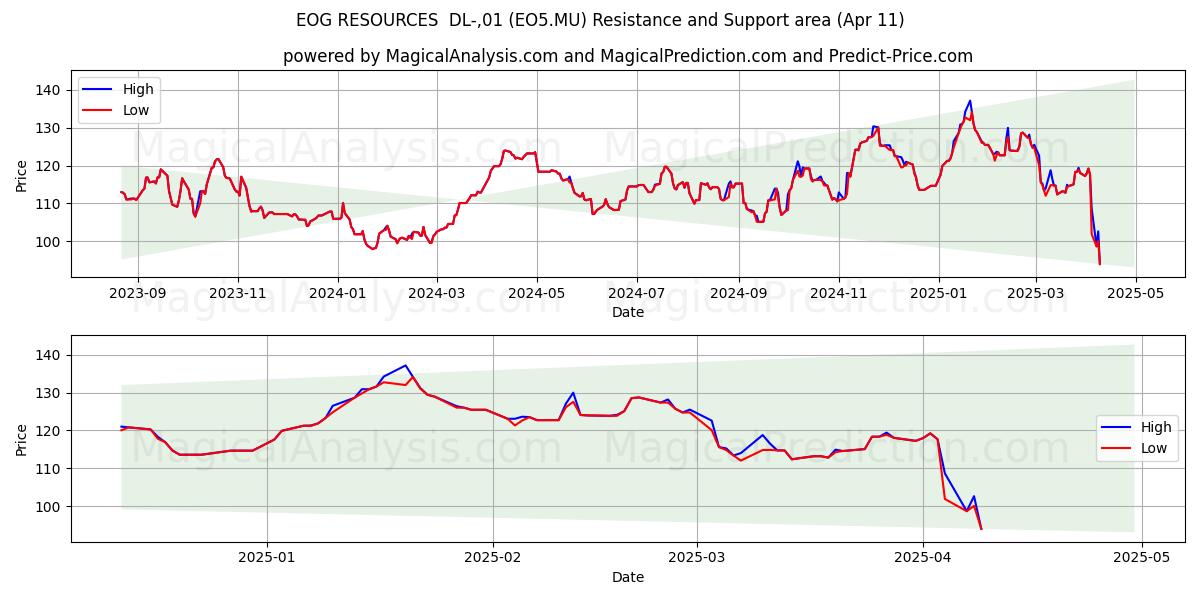The height and width of the screenshot is (600, 1200).
Task: Click the 'Date' axis label under bottom chart
Action: pos(628,578)
